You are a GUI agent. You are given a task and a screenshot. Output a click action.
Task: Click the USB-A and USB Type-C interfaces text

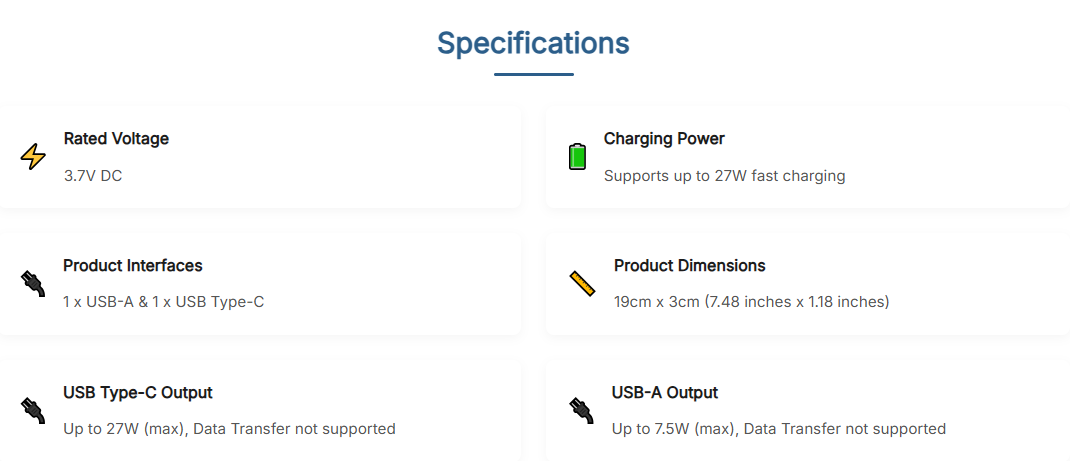163,302
